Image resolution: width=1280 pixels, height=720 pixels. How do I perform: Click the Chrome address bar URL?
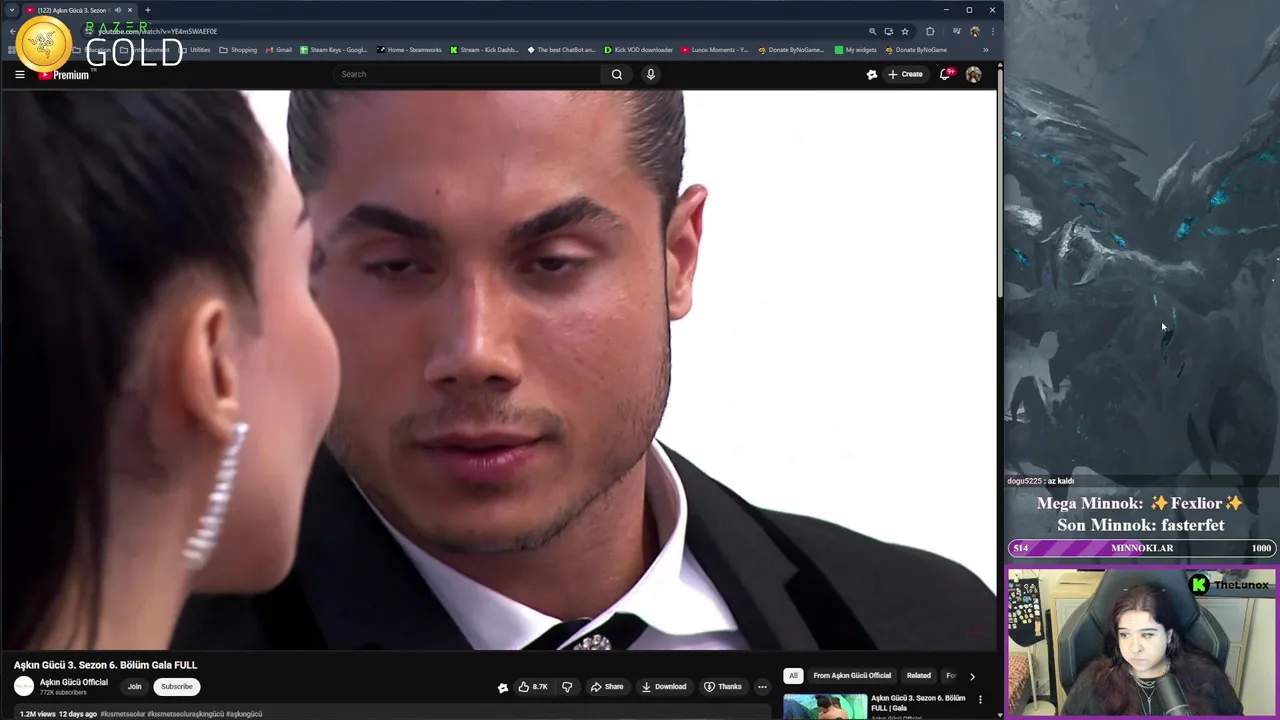[x=157, y=31]
